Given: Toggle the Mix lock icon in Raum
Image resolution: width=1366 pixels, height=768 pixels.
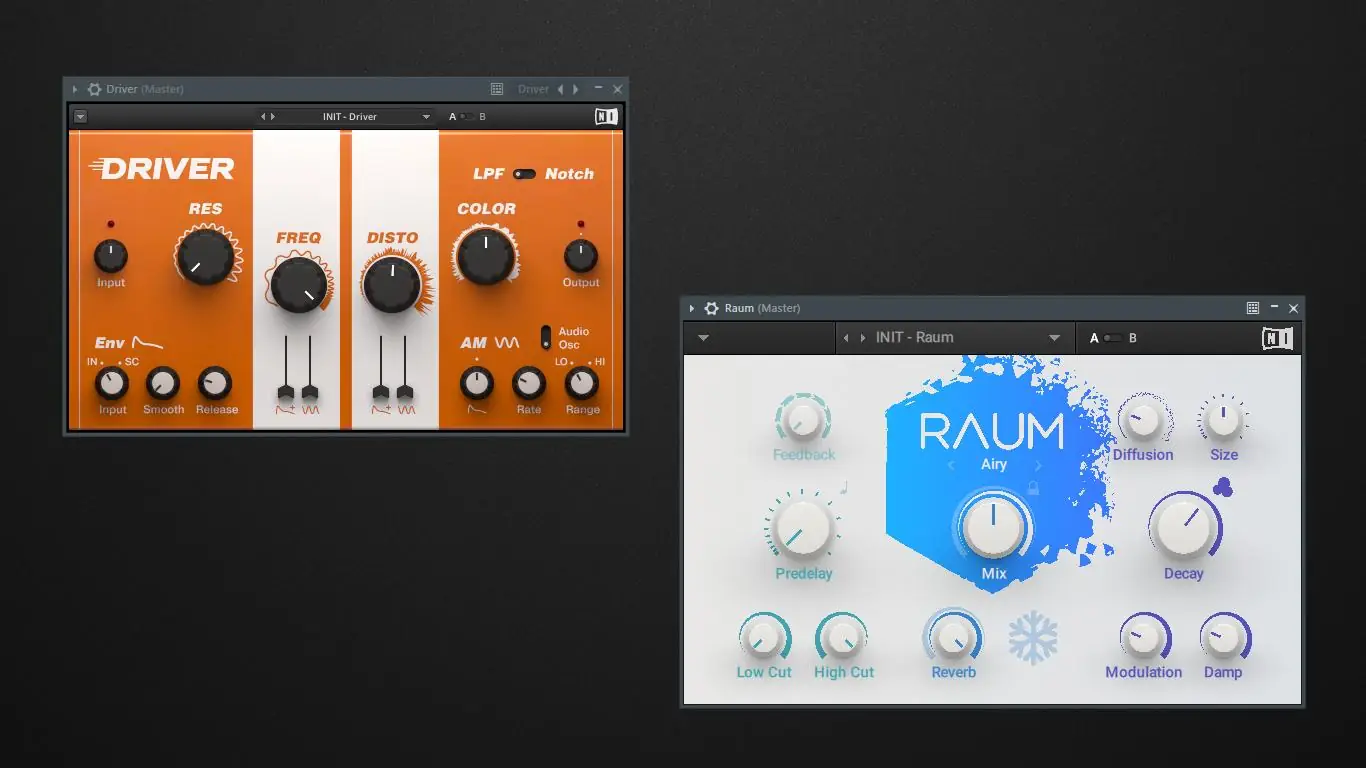Looking at the screenshot, I should 1033,488.
